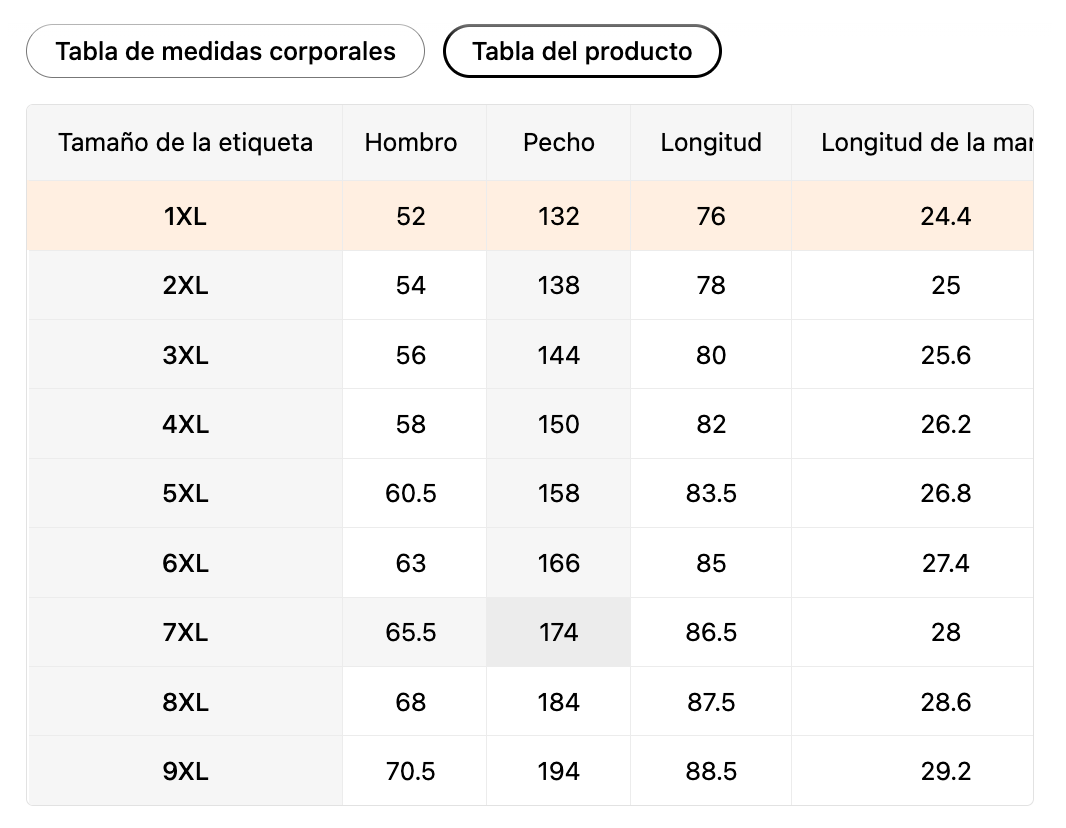Screen dimensions: 1066x828
Task: Click the 132 chest value for 1XL
Action: pos(558,216)
